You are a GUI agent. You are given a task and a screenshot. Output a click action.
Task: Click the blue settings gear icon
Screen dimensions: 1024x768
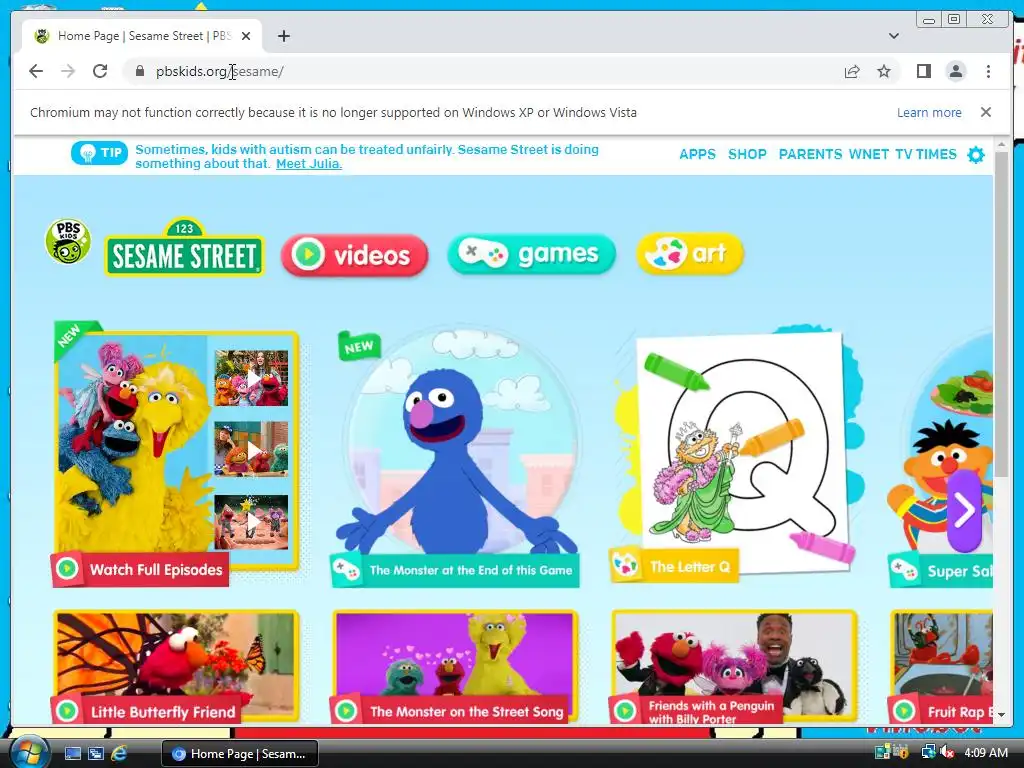click(976, 155)
